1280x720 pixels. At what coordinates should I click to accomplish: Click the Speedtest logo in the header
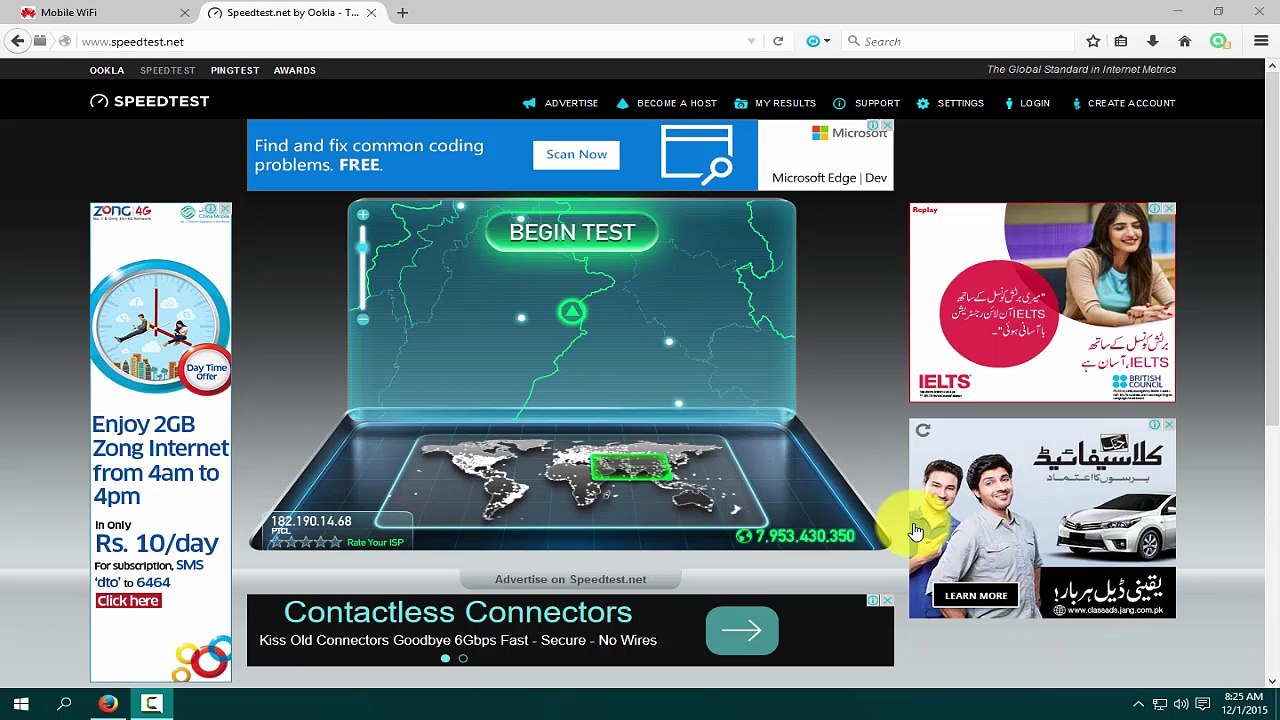click(149, 101)
